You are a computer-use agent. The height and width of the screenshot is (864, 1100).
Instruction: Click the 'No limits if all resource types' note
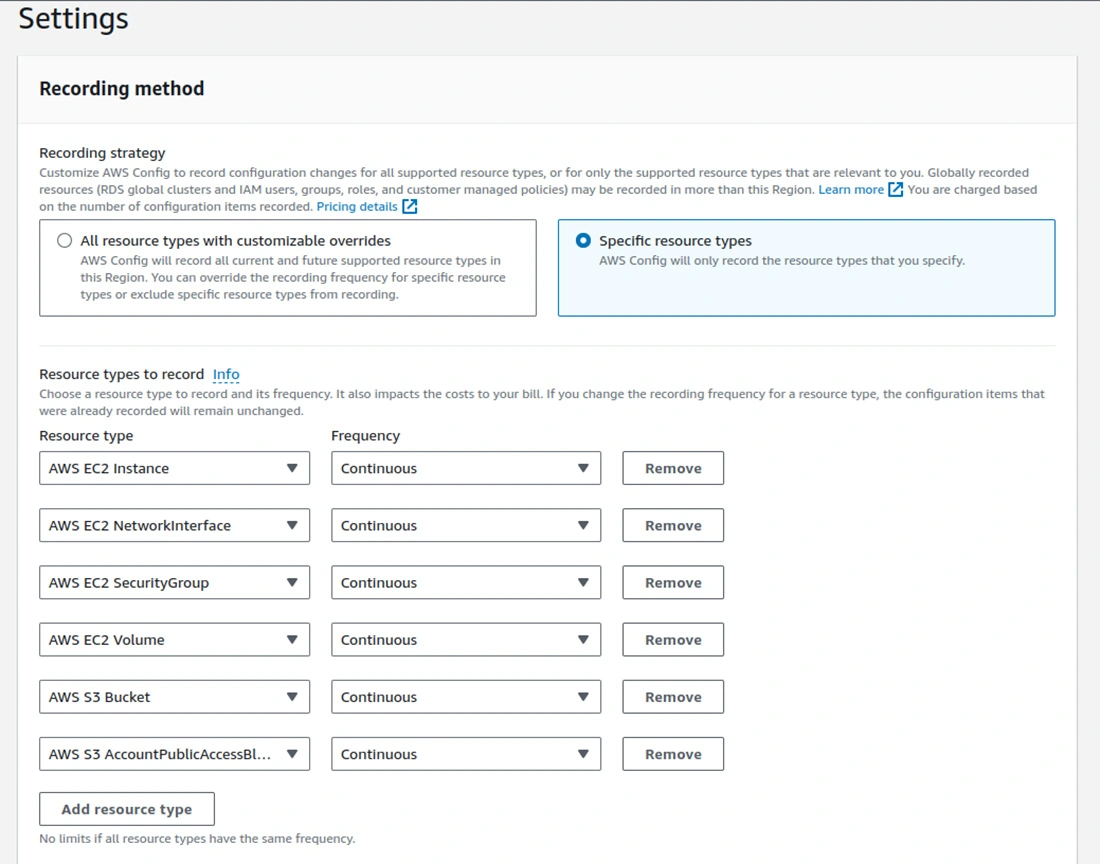pos(197,838)
